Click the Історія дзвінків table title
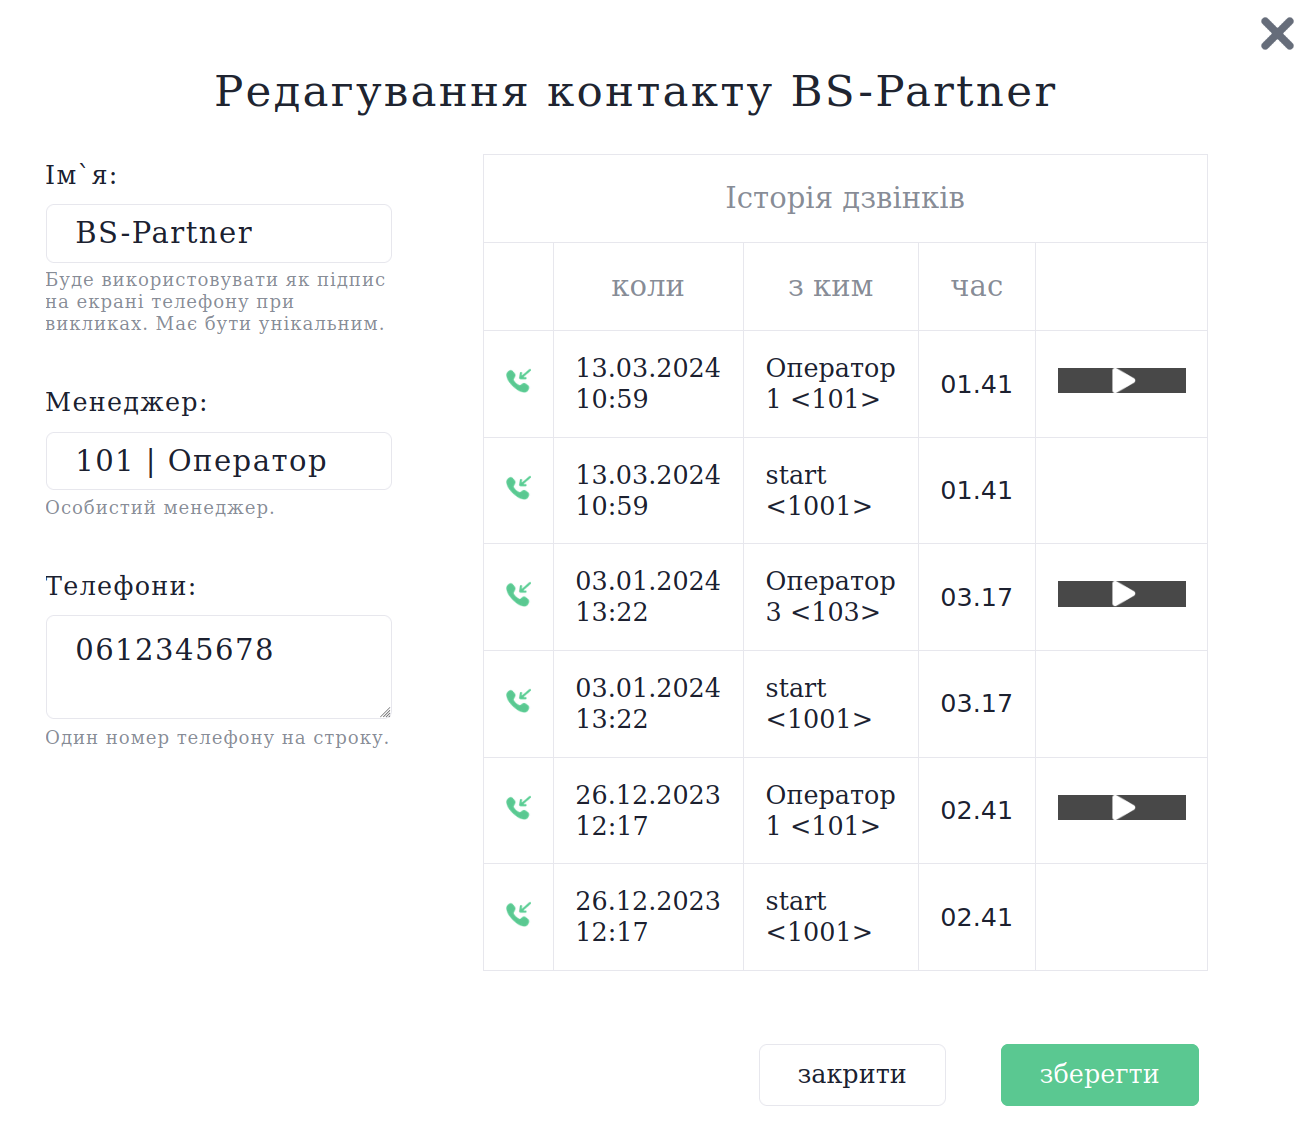The width and height of the screenshot is (1305, 1141). (x=845, y=198)
